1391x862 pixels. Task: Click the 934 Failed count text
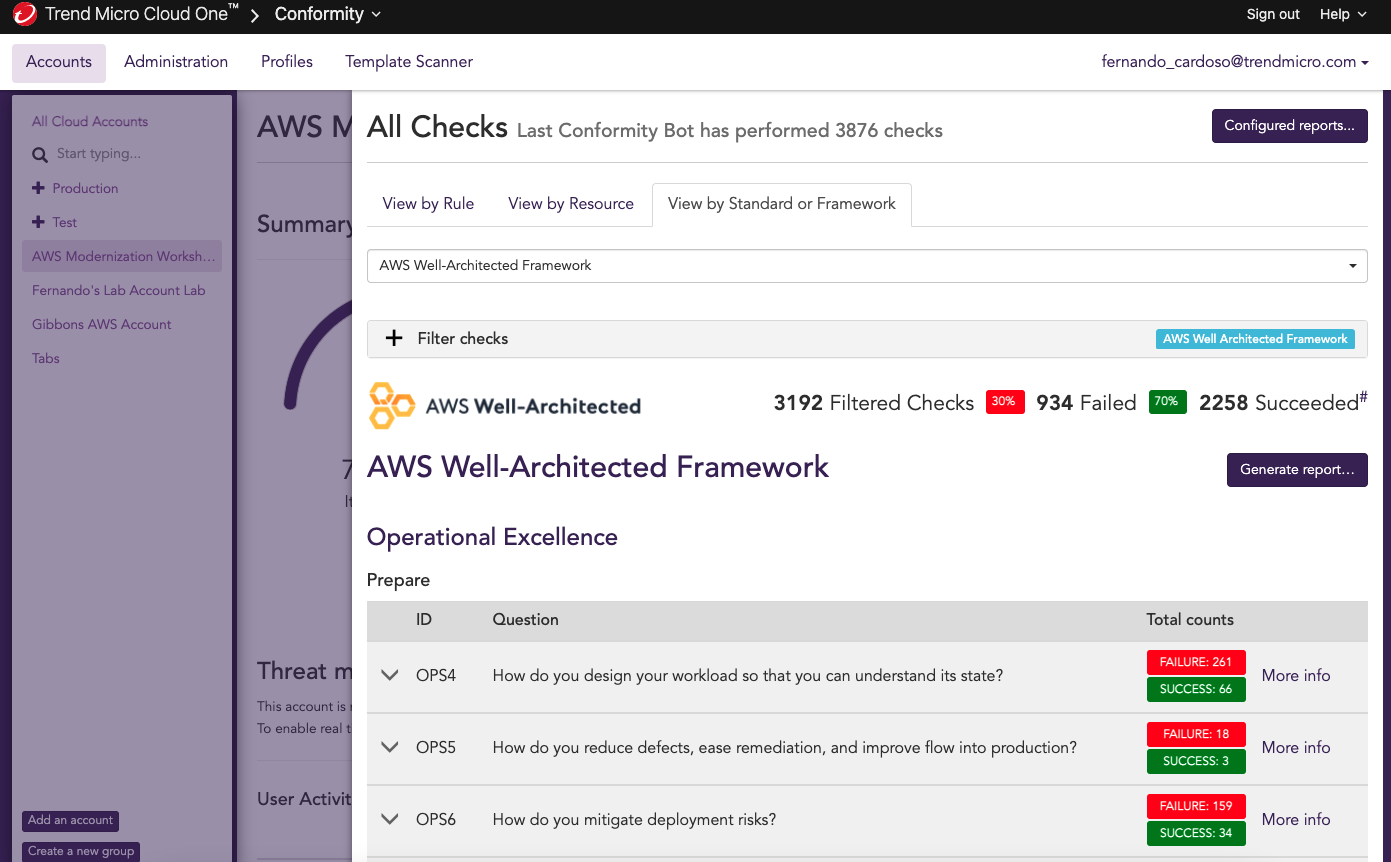1086,403
